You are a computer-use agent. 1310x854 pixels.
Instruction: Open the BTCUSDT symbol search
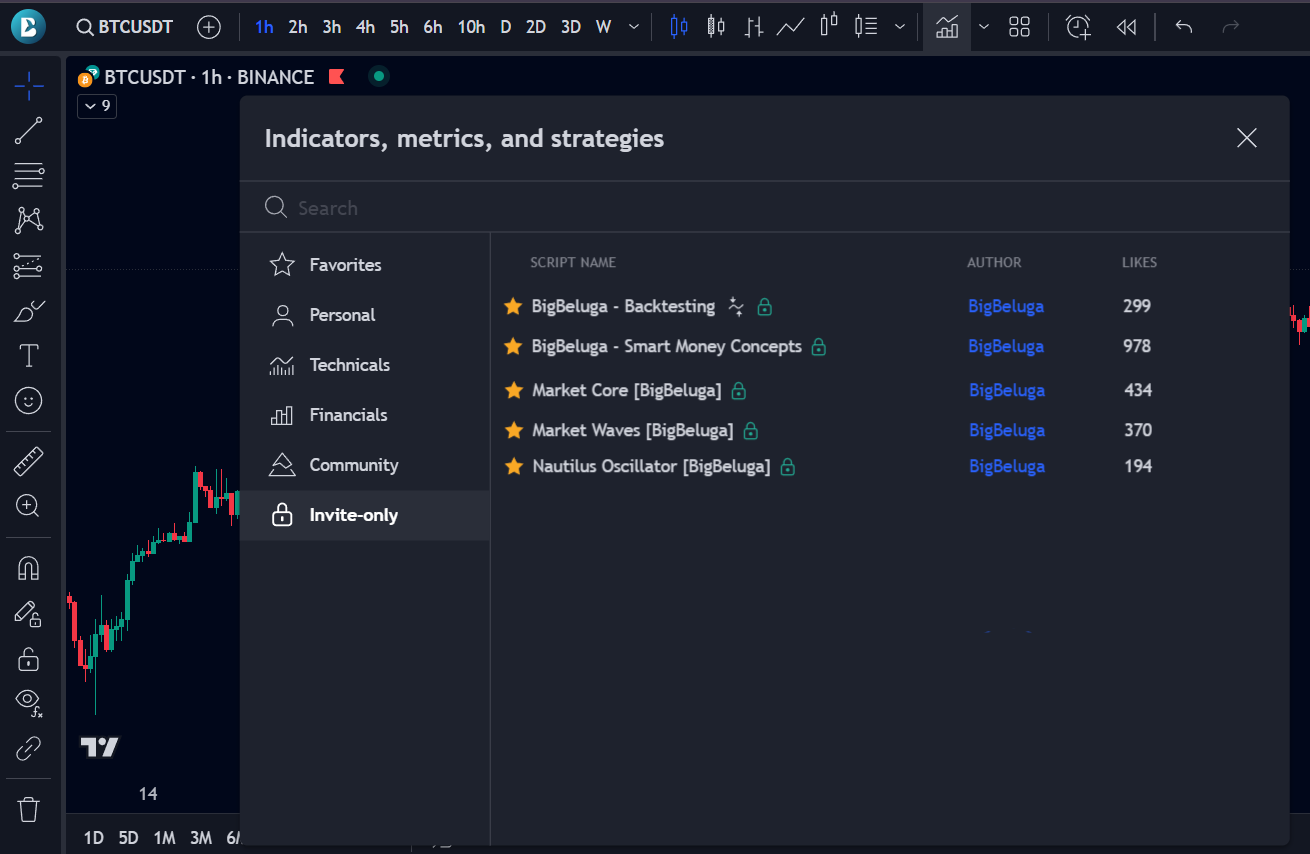click(x=125, y=27)
